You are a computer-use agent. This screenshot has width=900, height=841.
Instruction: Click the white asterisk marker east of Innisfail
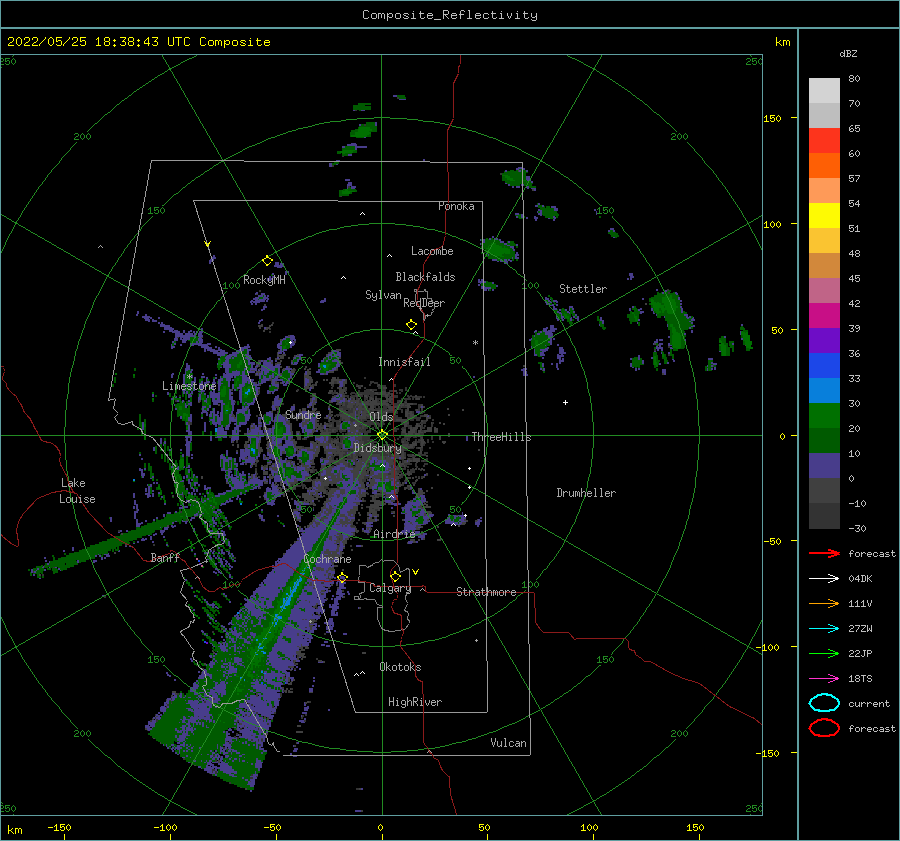475,343
